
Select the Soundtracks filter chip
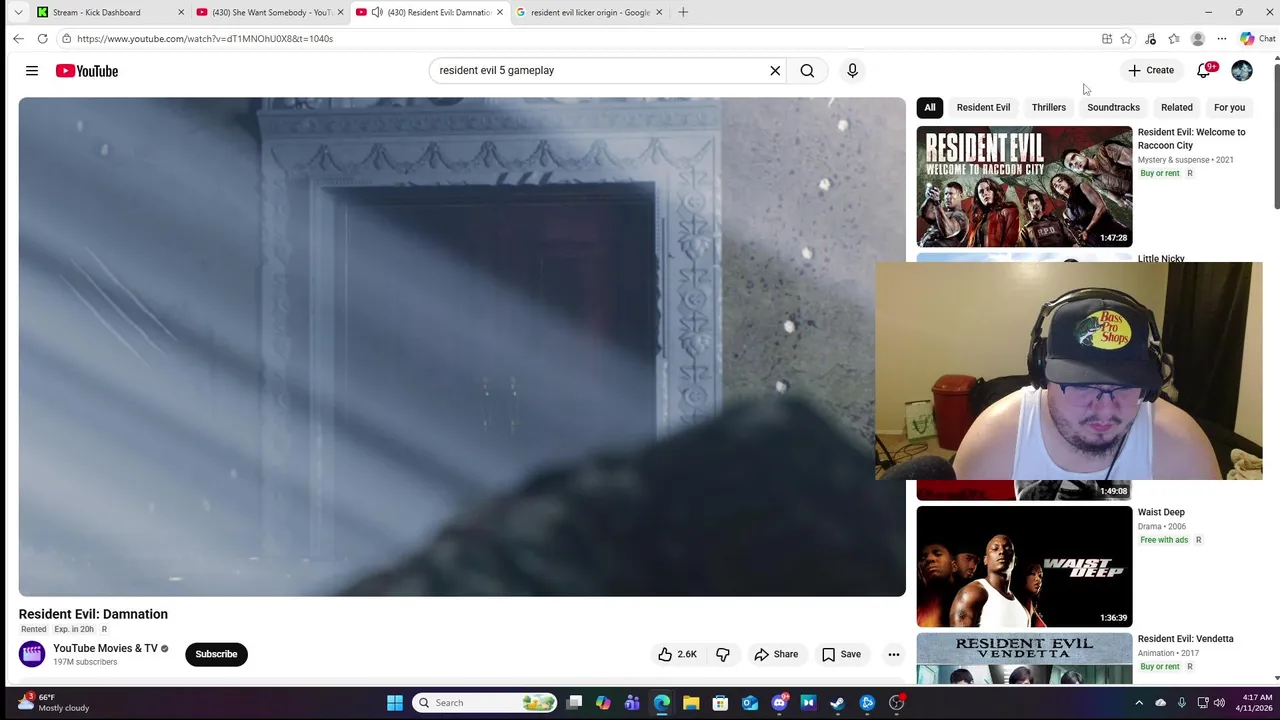tap(1113, 107)
